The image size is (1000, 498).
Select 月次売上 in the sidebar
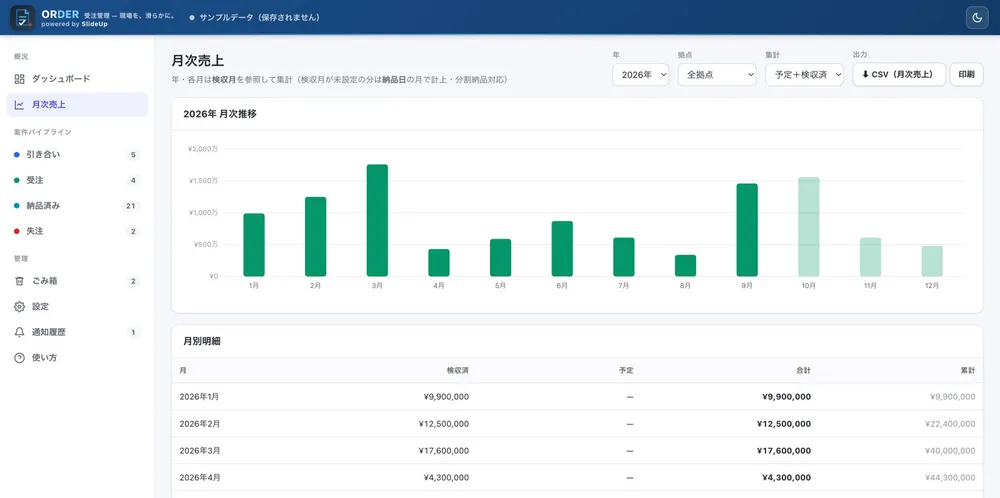point(77,105)
